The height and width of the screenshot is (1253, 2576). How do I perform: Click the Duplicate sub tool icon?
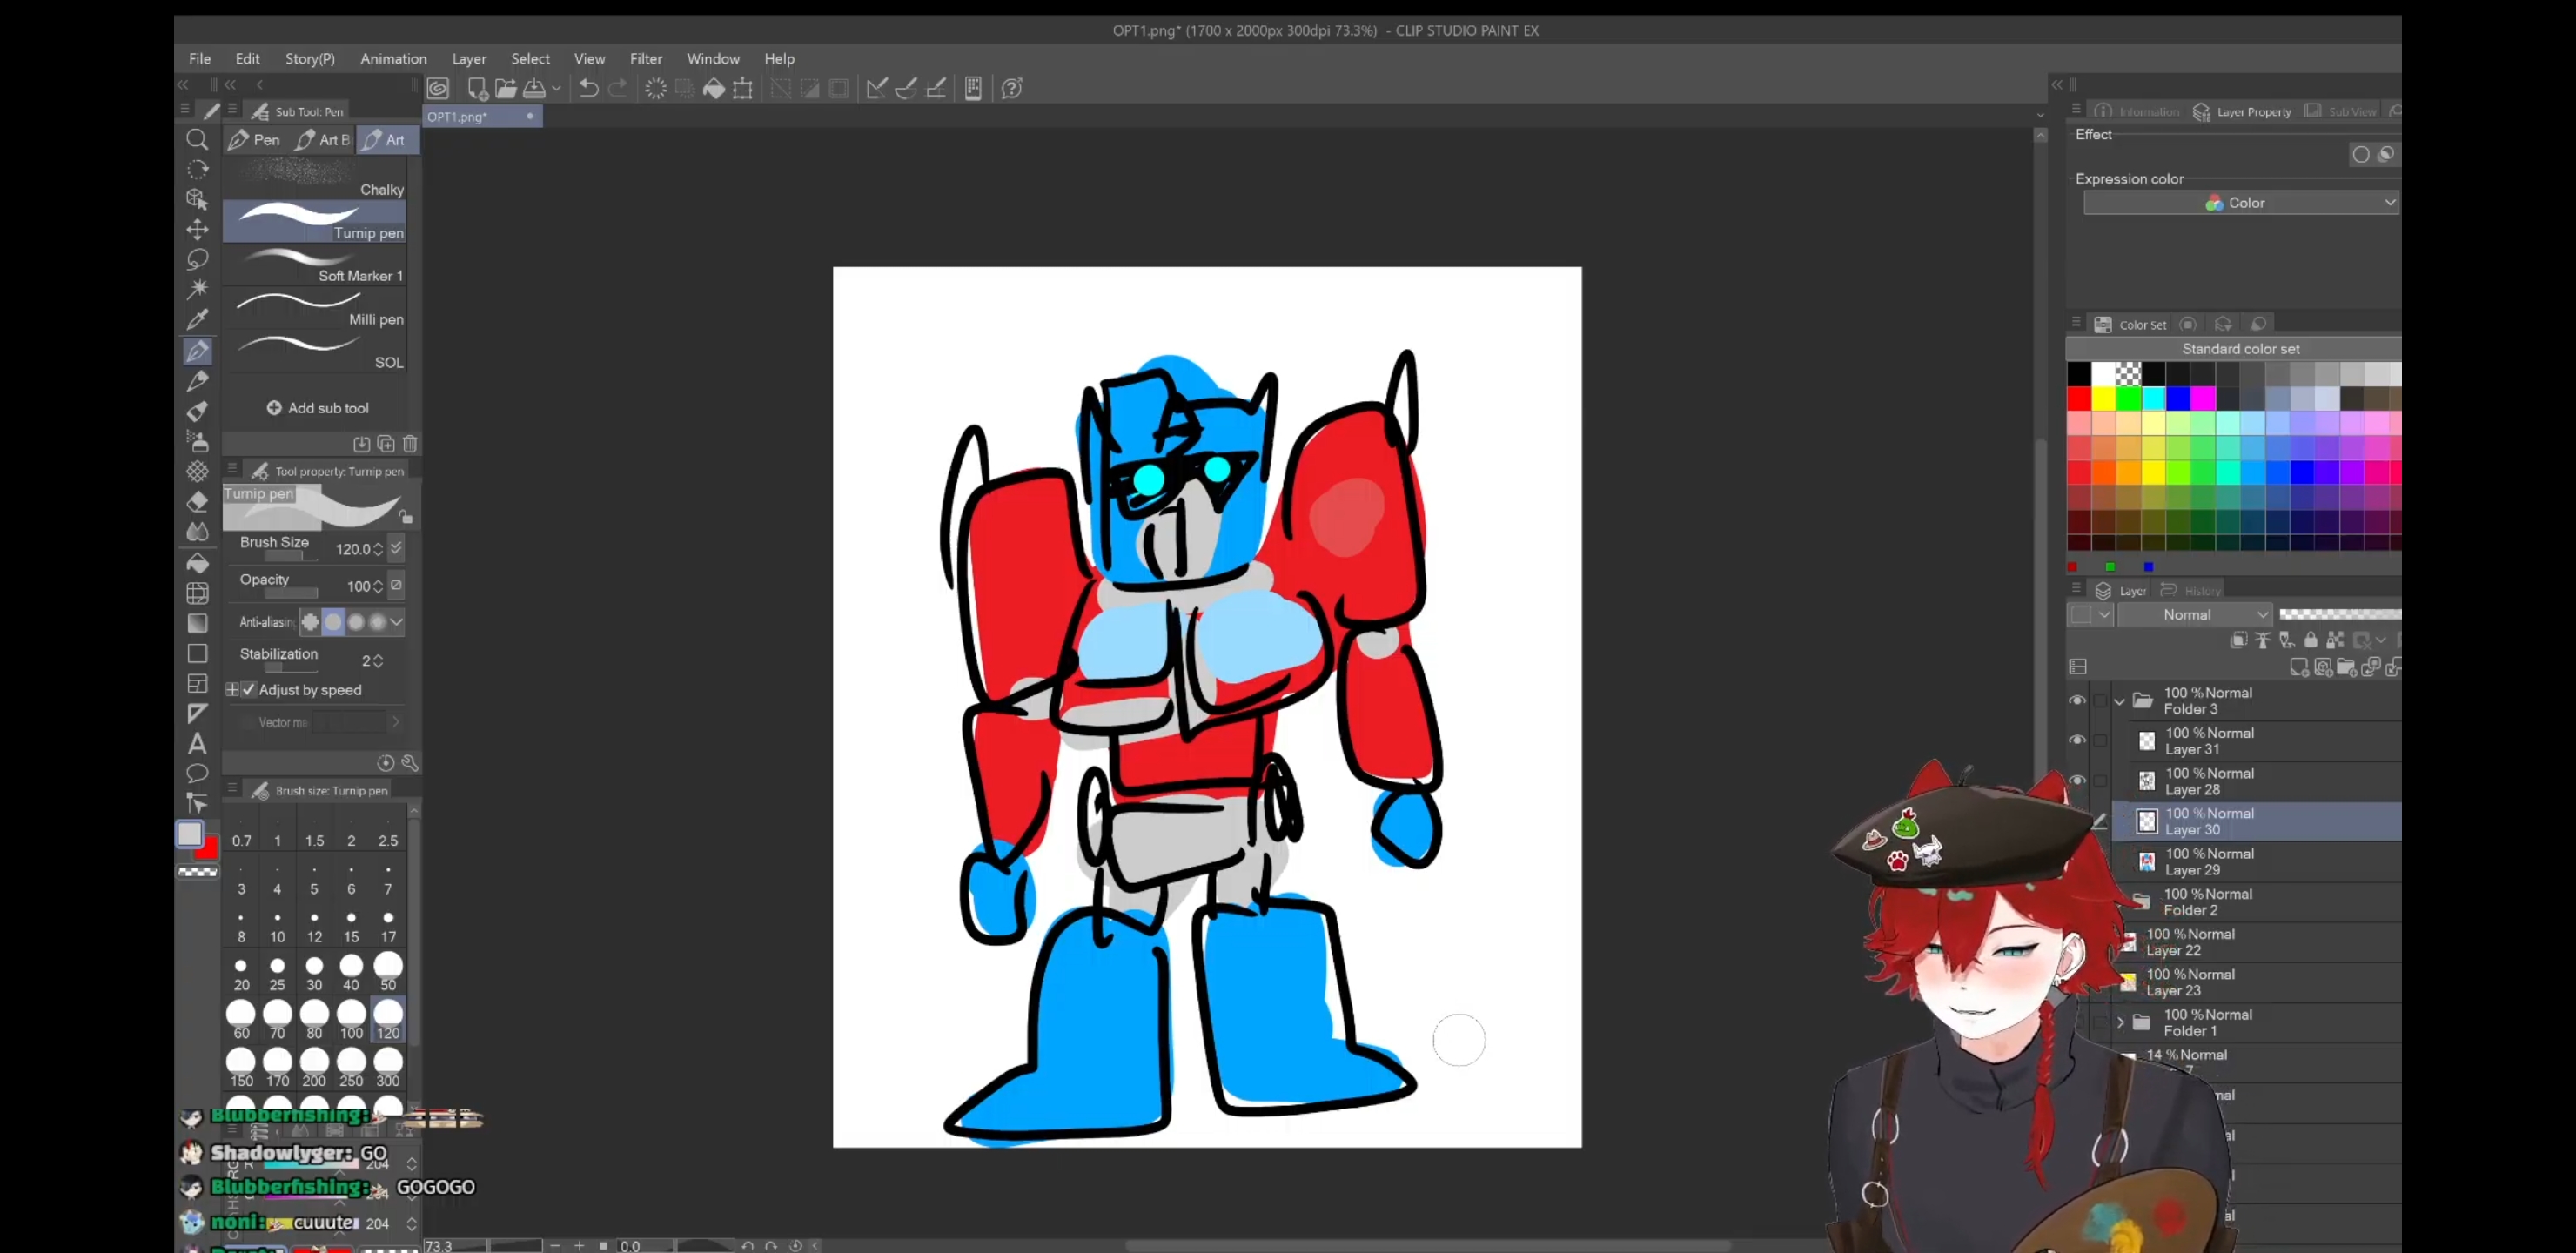click(386, 444)
